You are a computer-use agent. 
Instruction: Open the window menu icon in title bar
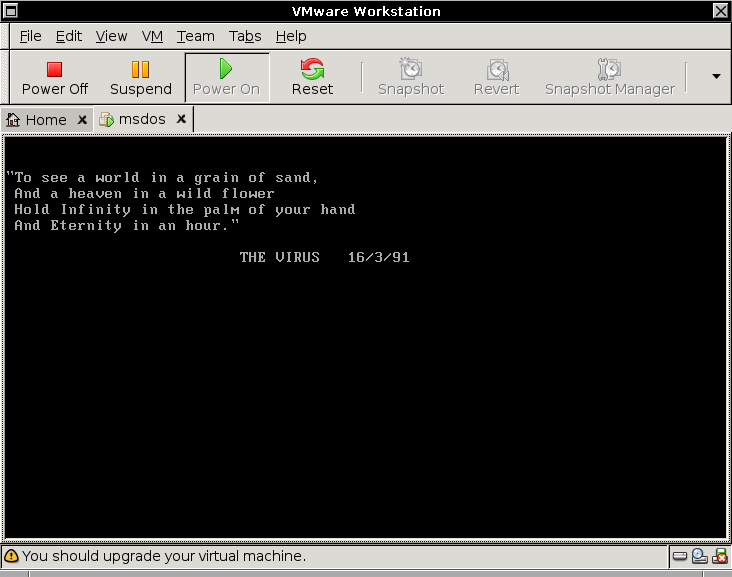tap(10, 11)
